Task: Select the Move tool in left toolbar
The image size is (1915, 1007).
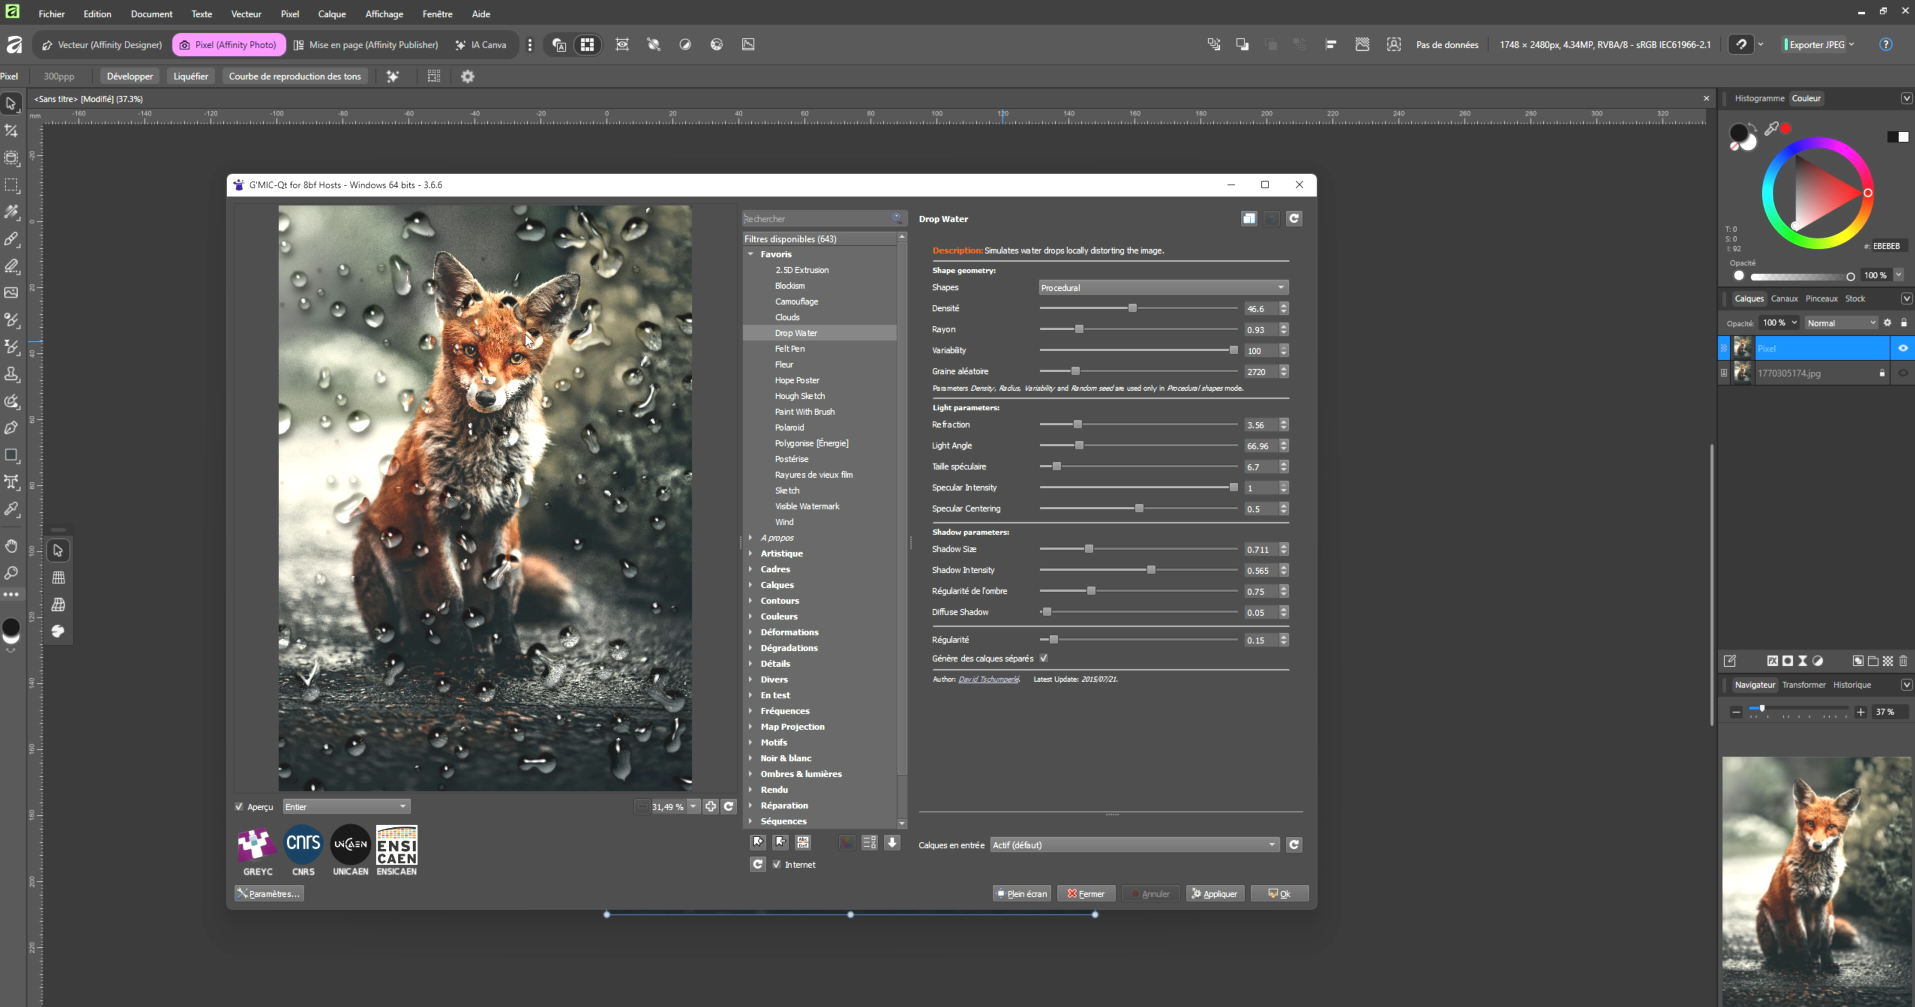Action: tap(12, 104)
